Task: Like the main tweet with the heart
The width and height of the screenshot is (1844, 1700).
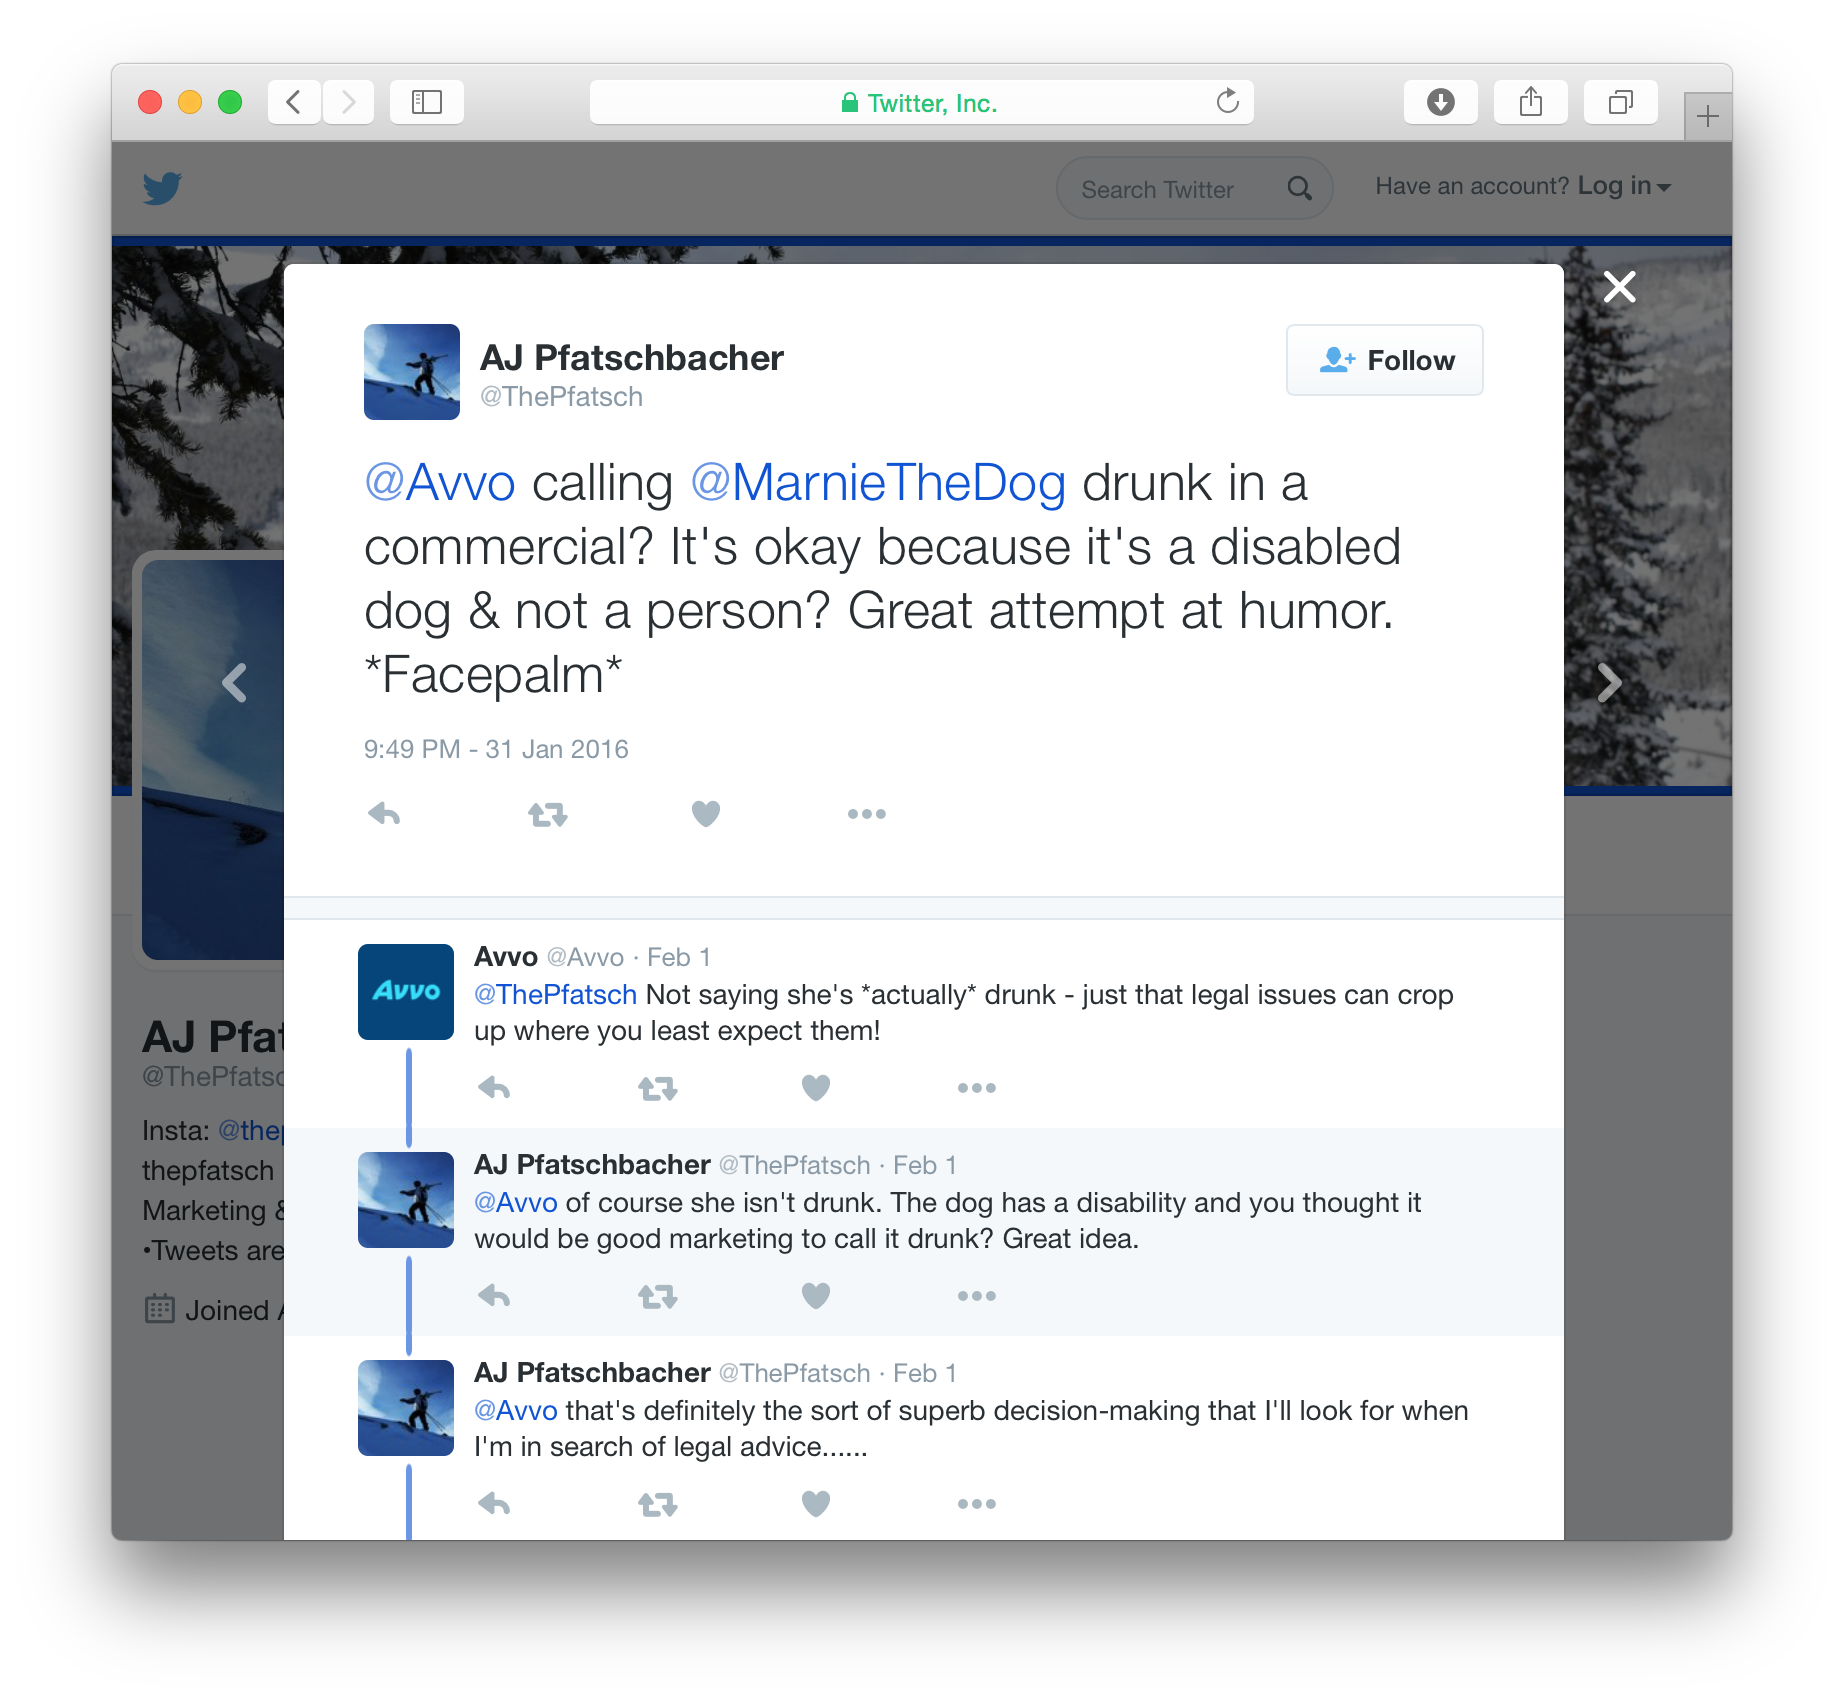Action: [x=706, y=814]
